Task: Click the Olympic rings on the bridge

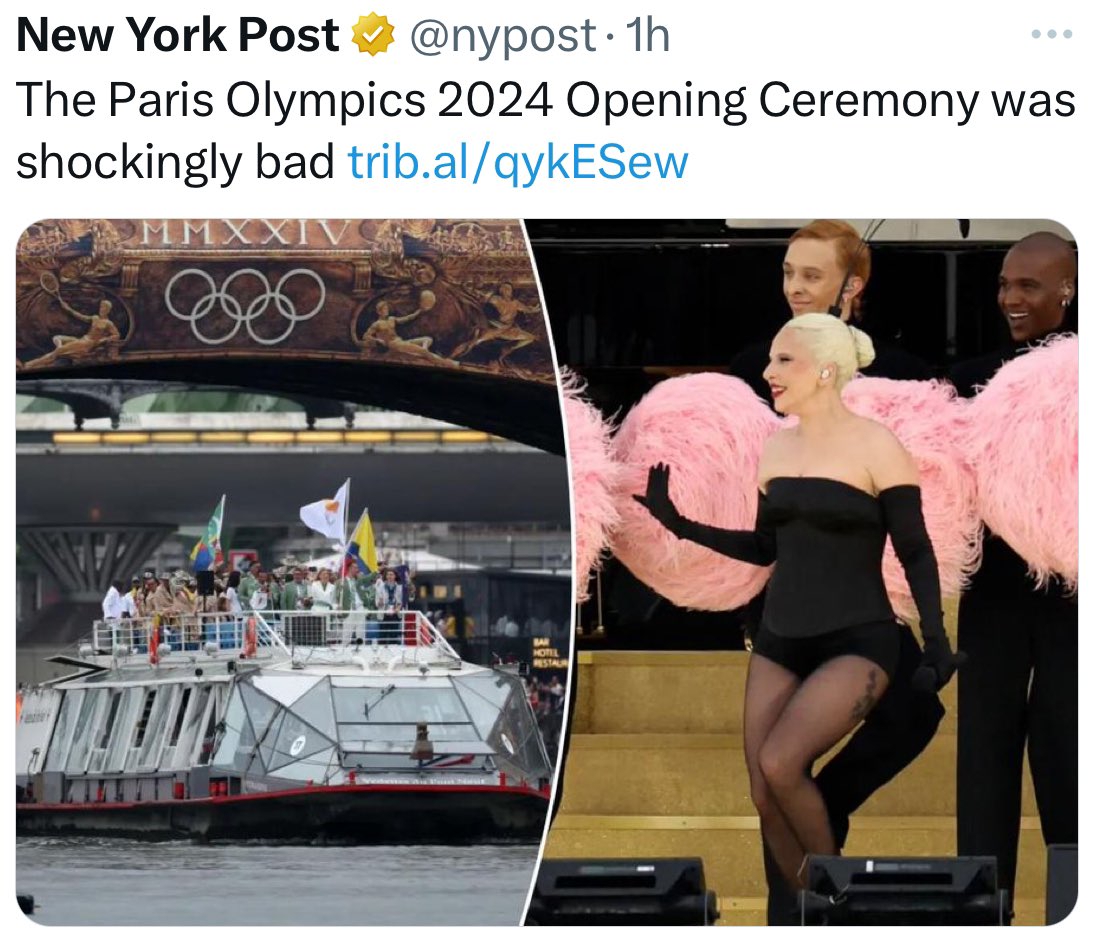Action: point(245,305)
